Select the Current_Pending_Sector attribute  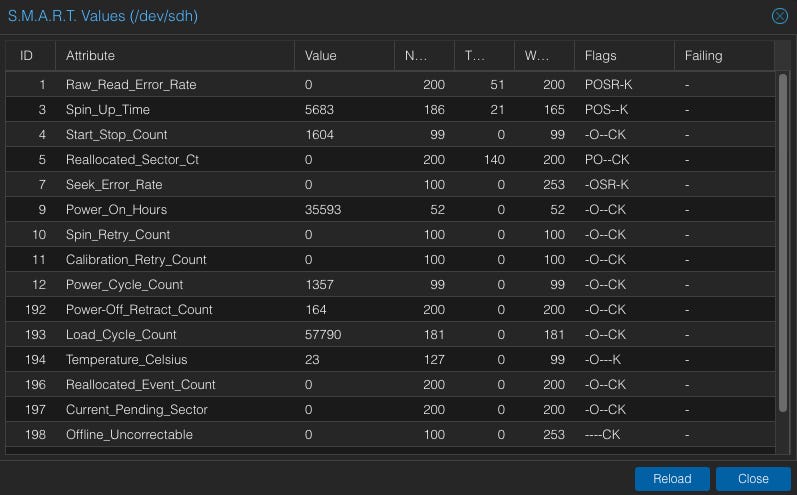tap(137, 410)
